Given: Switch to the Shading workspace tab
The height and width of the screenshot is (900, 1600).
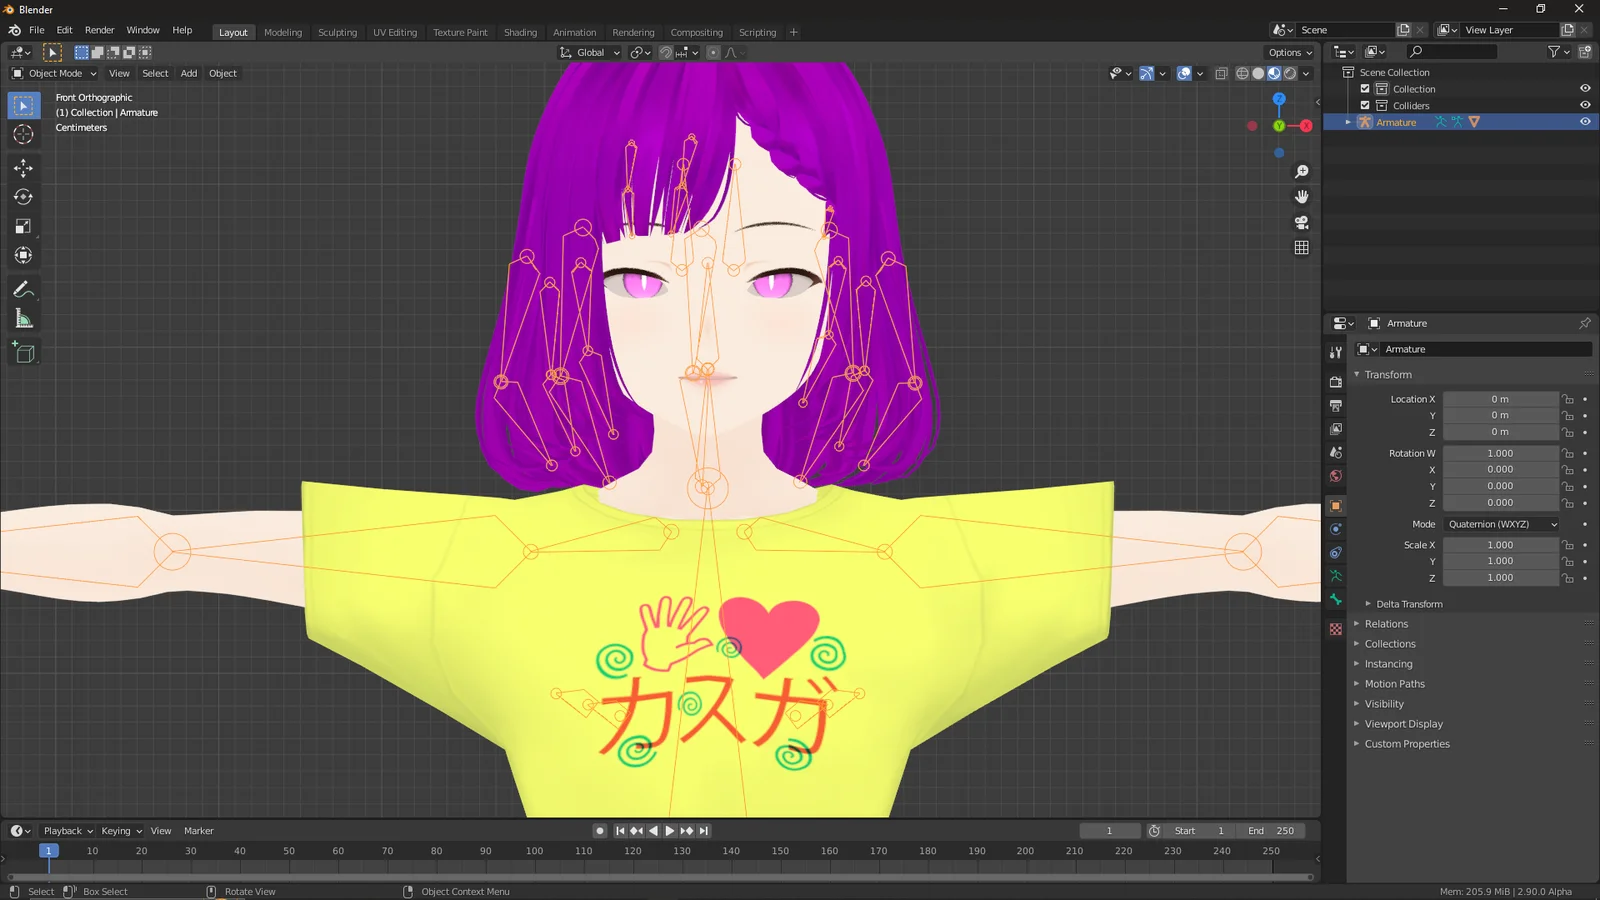Looking at the screenshot, I should point(520,32).
